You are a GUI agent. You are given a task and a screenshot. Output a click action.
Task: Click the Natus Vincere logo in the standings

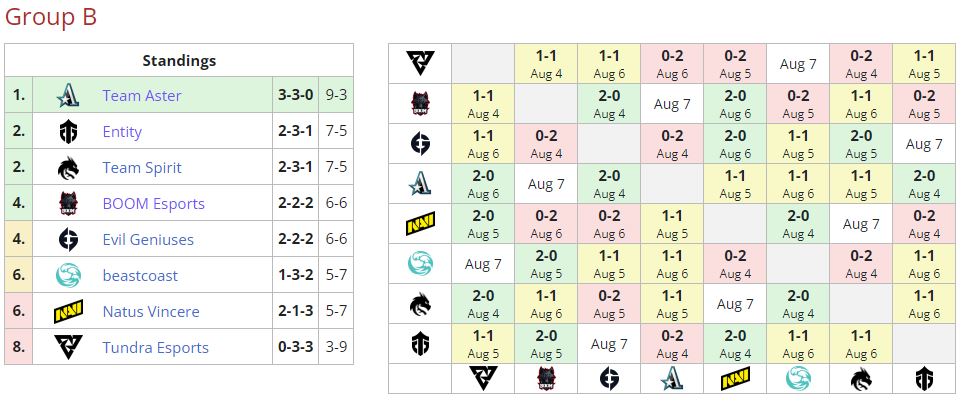[67, 312]
